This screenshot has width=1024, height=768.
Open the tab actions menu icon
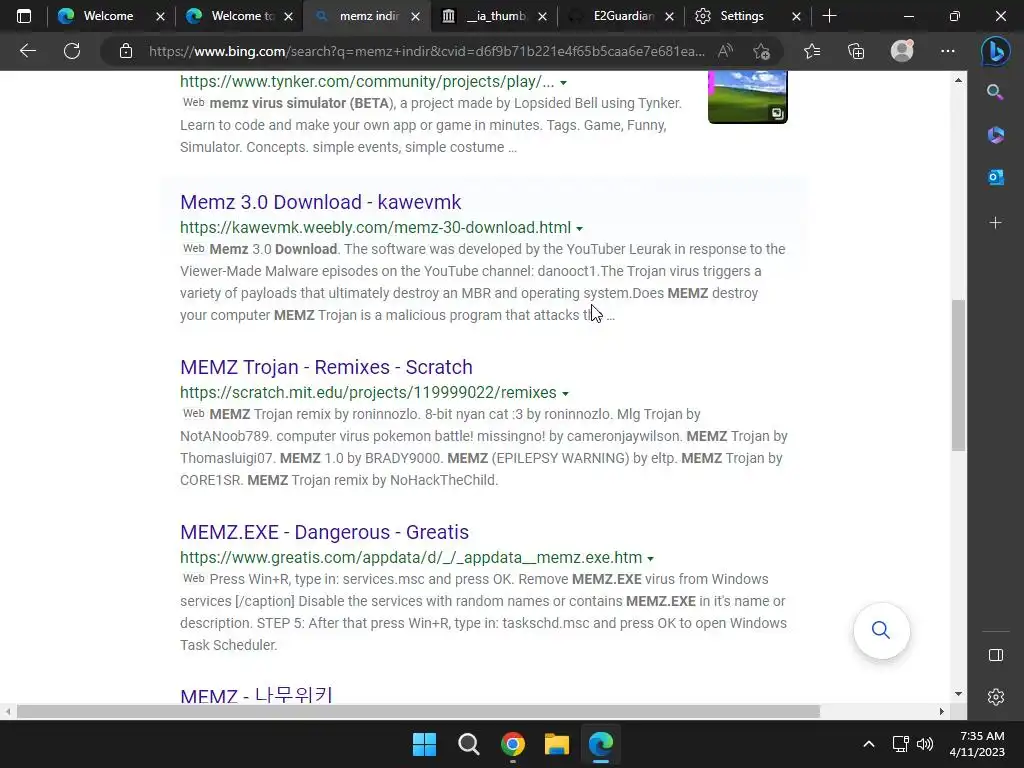pyautogui.click(x=24, y=16)
